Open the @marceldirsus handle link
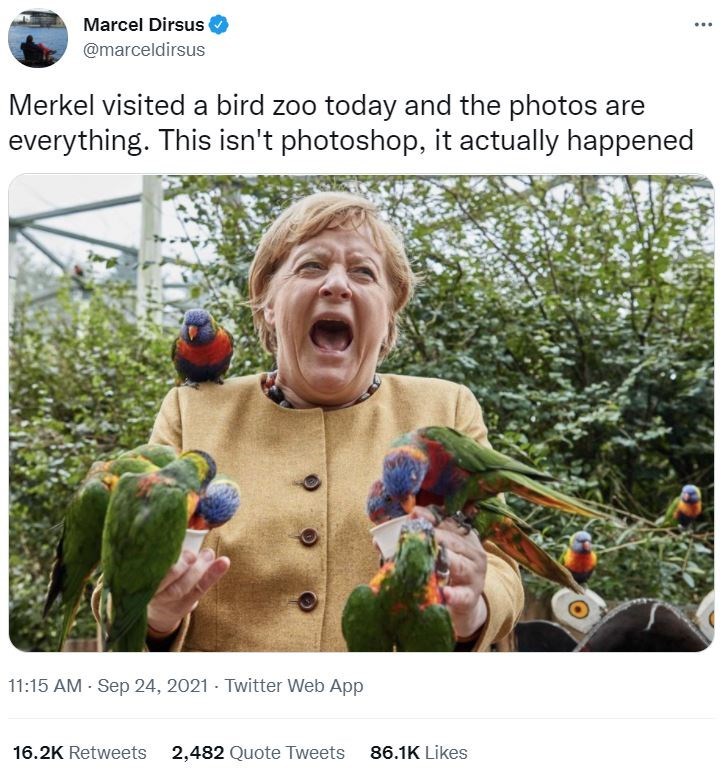Screen dimensions: 724x772 (x=143, y=49)
